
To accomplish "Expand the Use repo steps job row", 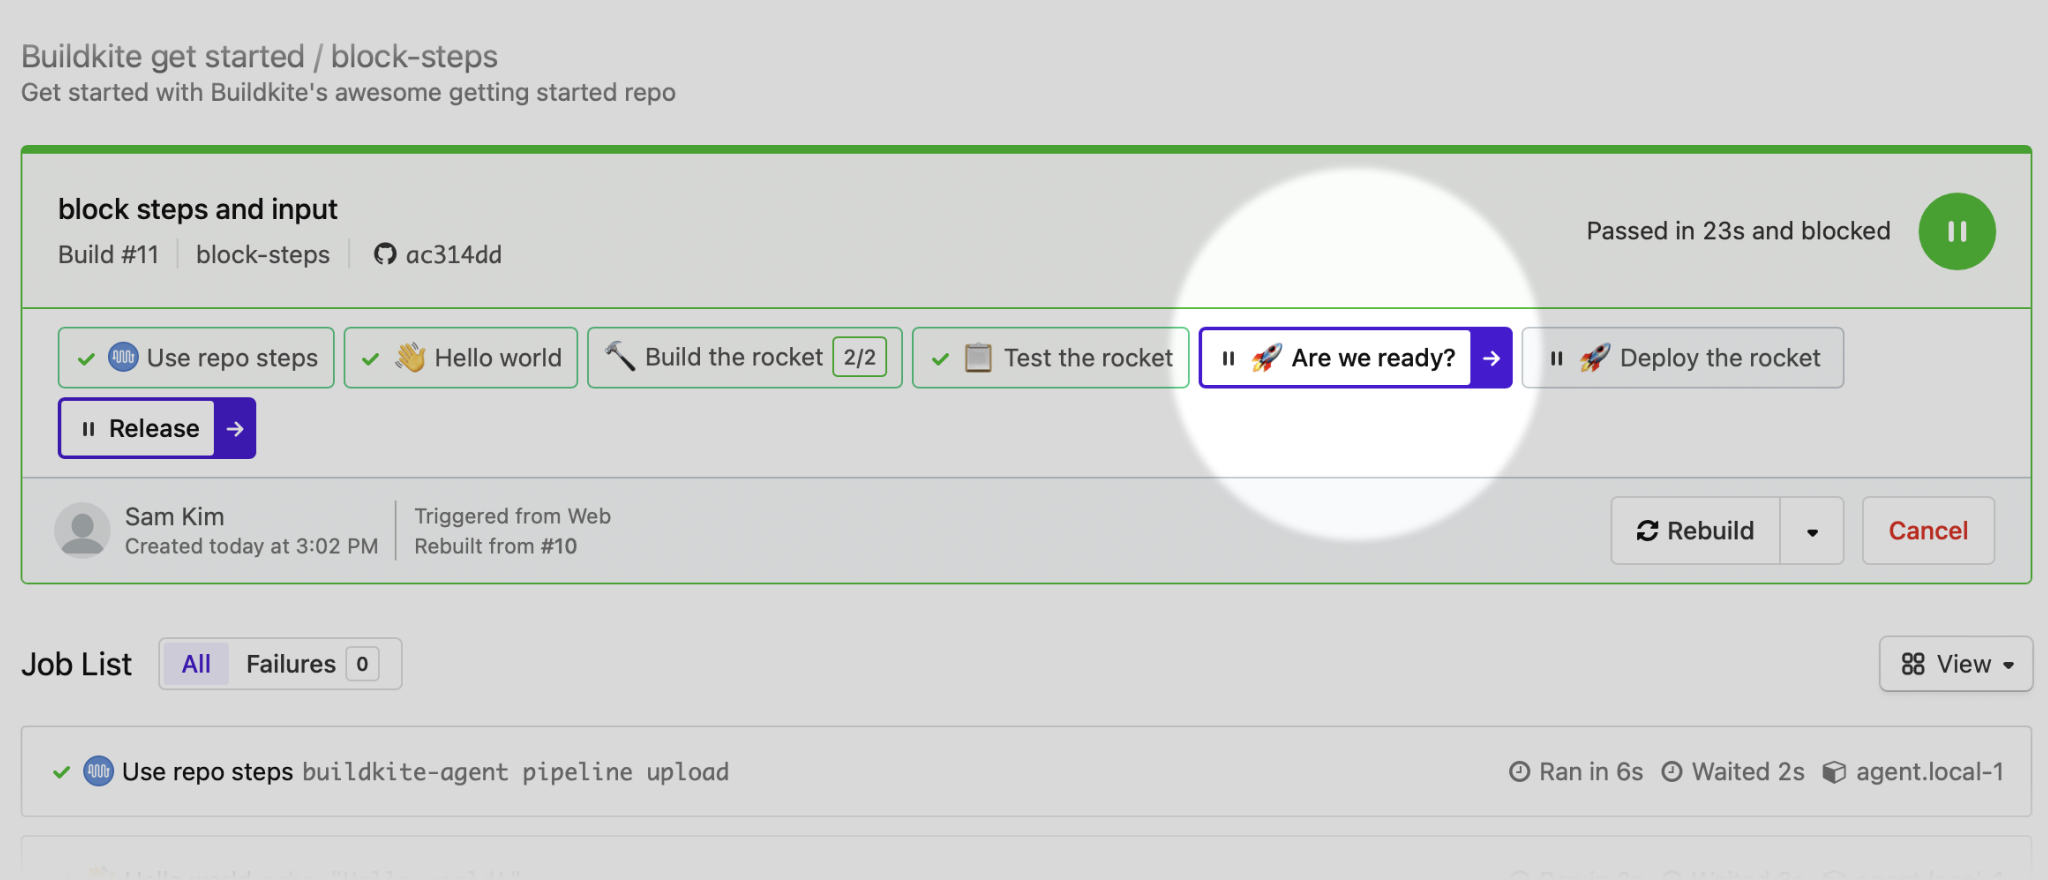I will click(x=1026, y=771).
